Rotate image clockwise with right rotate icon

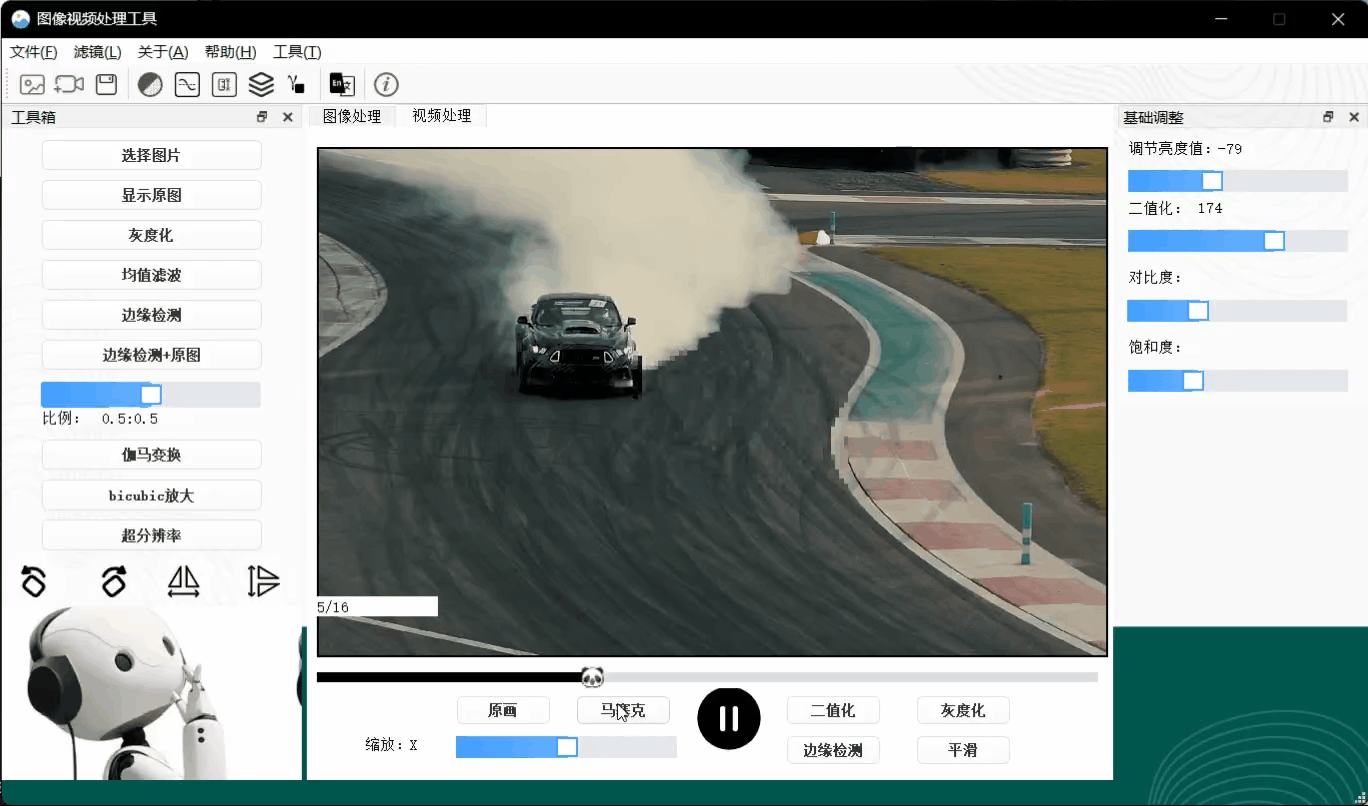(114, 581)
